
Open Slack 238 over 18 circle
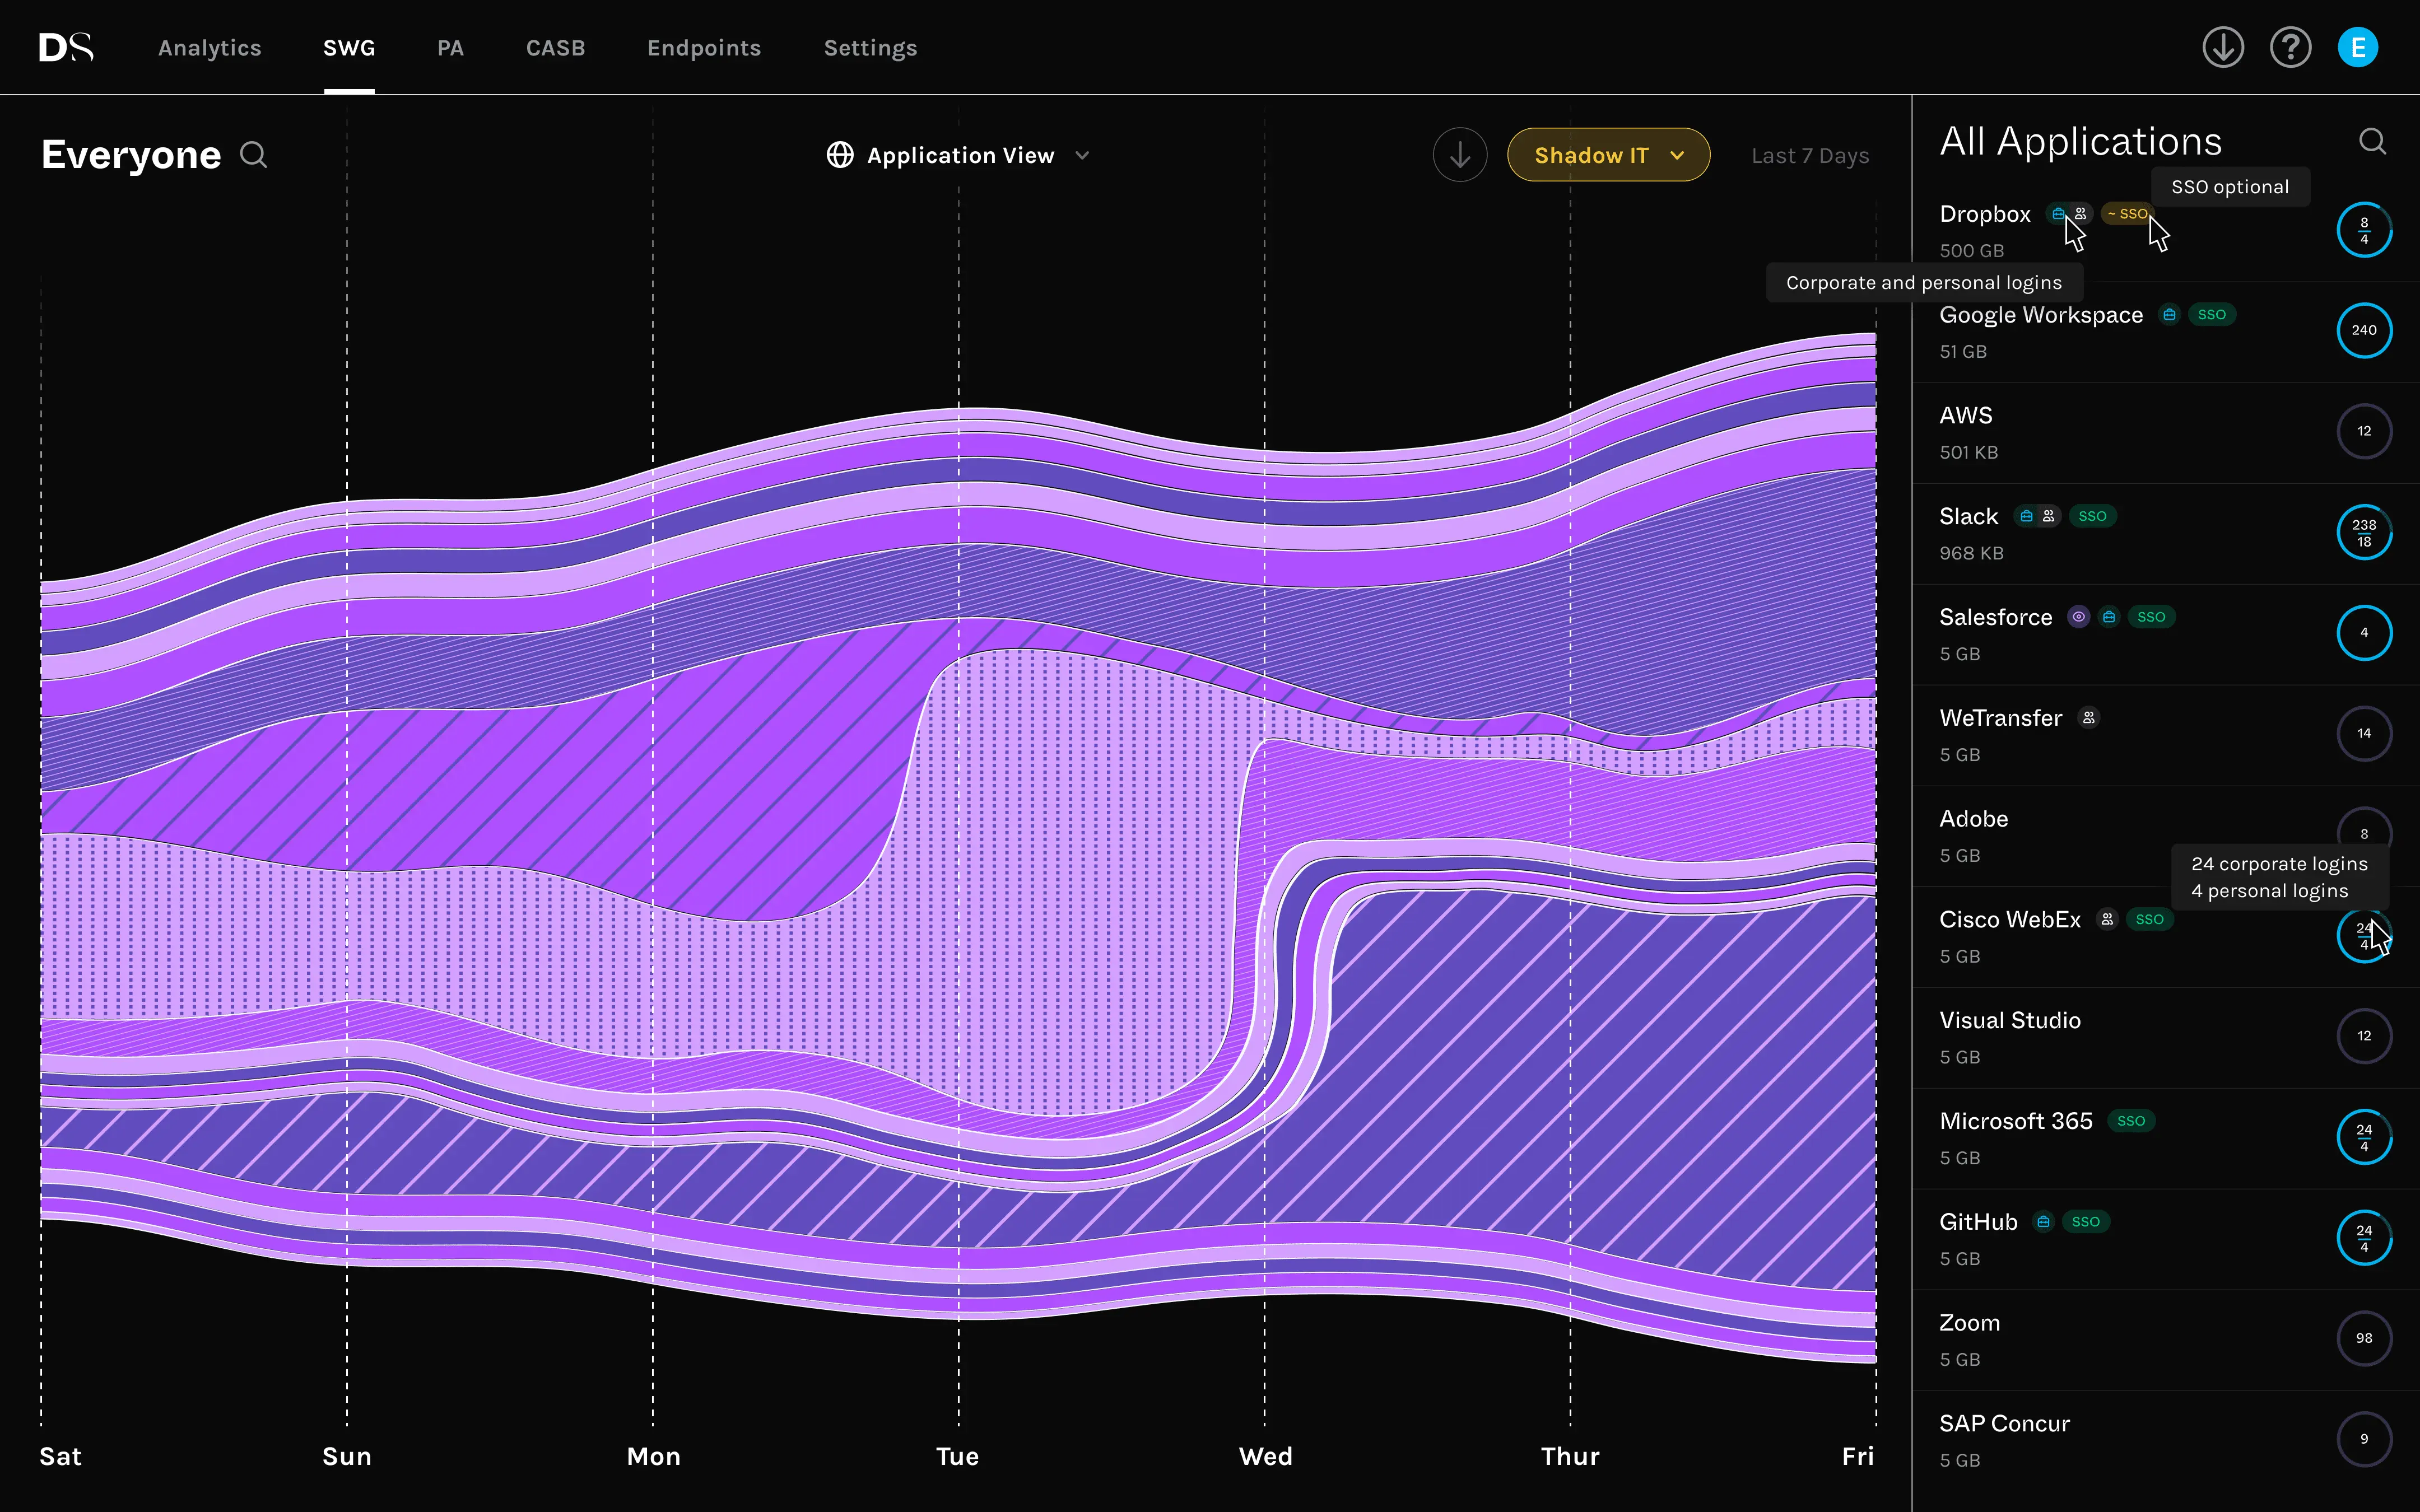(2364, 532)
